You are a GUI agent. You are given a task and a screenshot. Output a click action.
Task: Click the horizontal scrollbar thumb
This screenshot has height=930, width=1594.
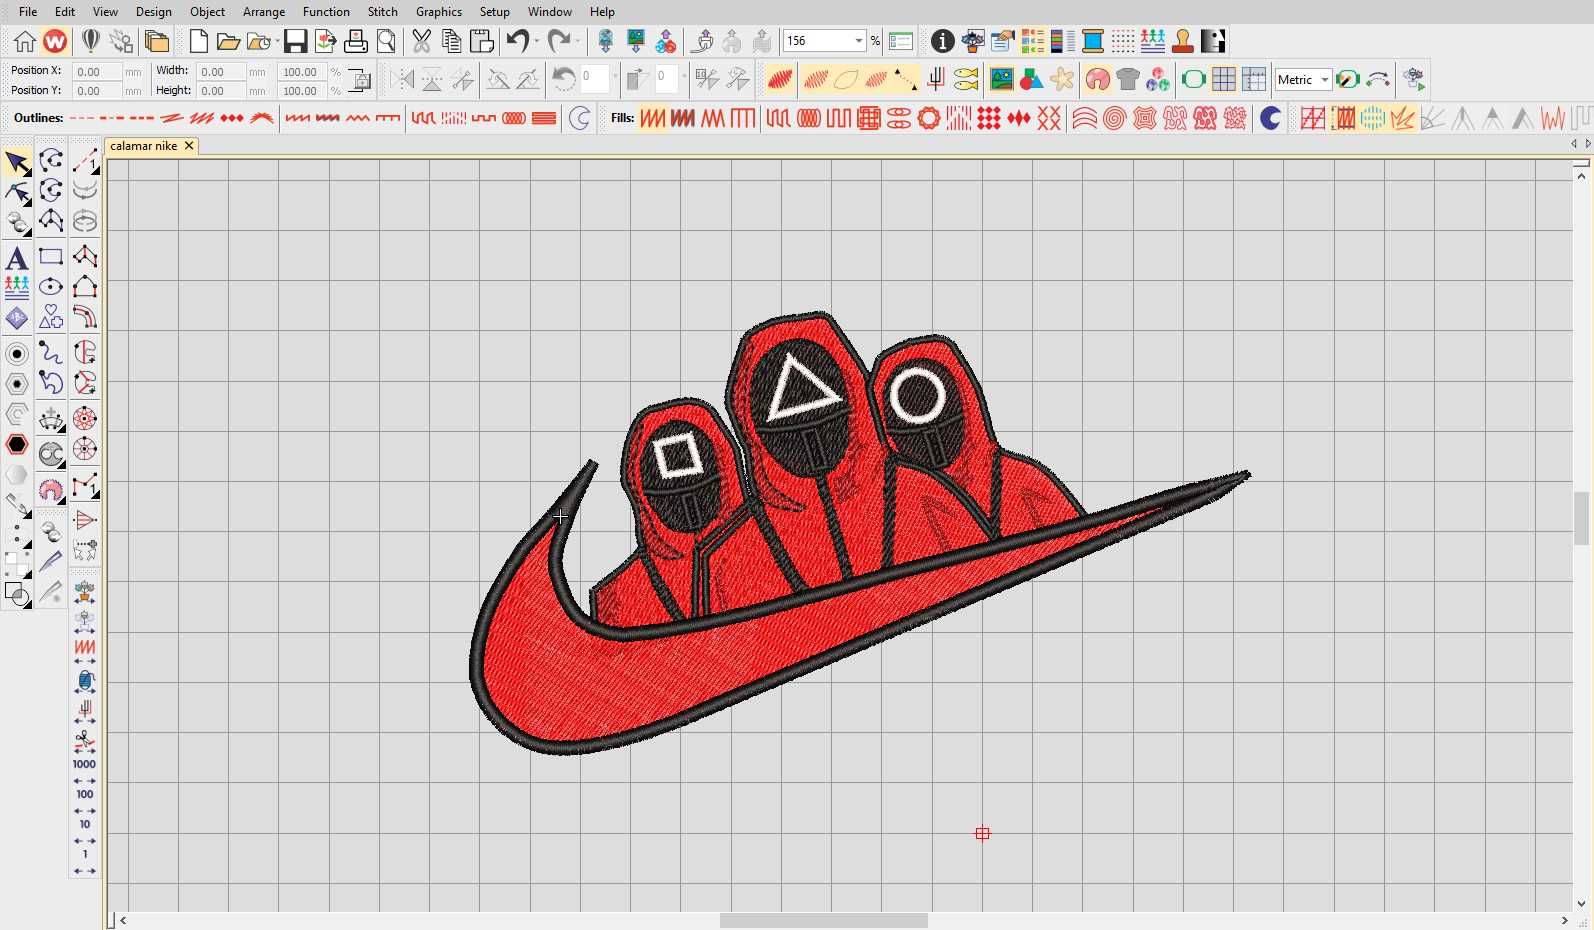[824, 920]
